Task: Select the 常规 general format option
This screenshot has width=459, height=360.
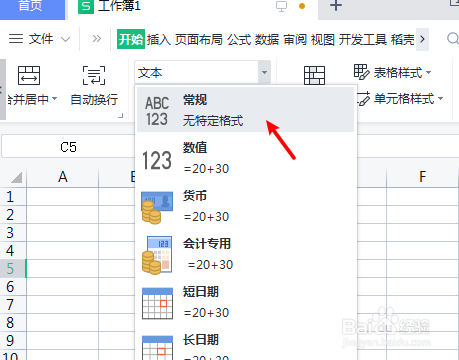Action: [x=245, y=110]
